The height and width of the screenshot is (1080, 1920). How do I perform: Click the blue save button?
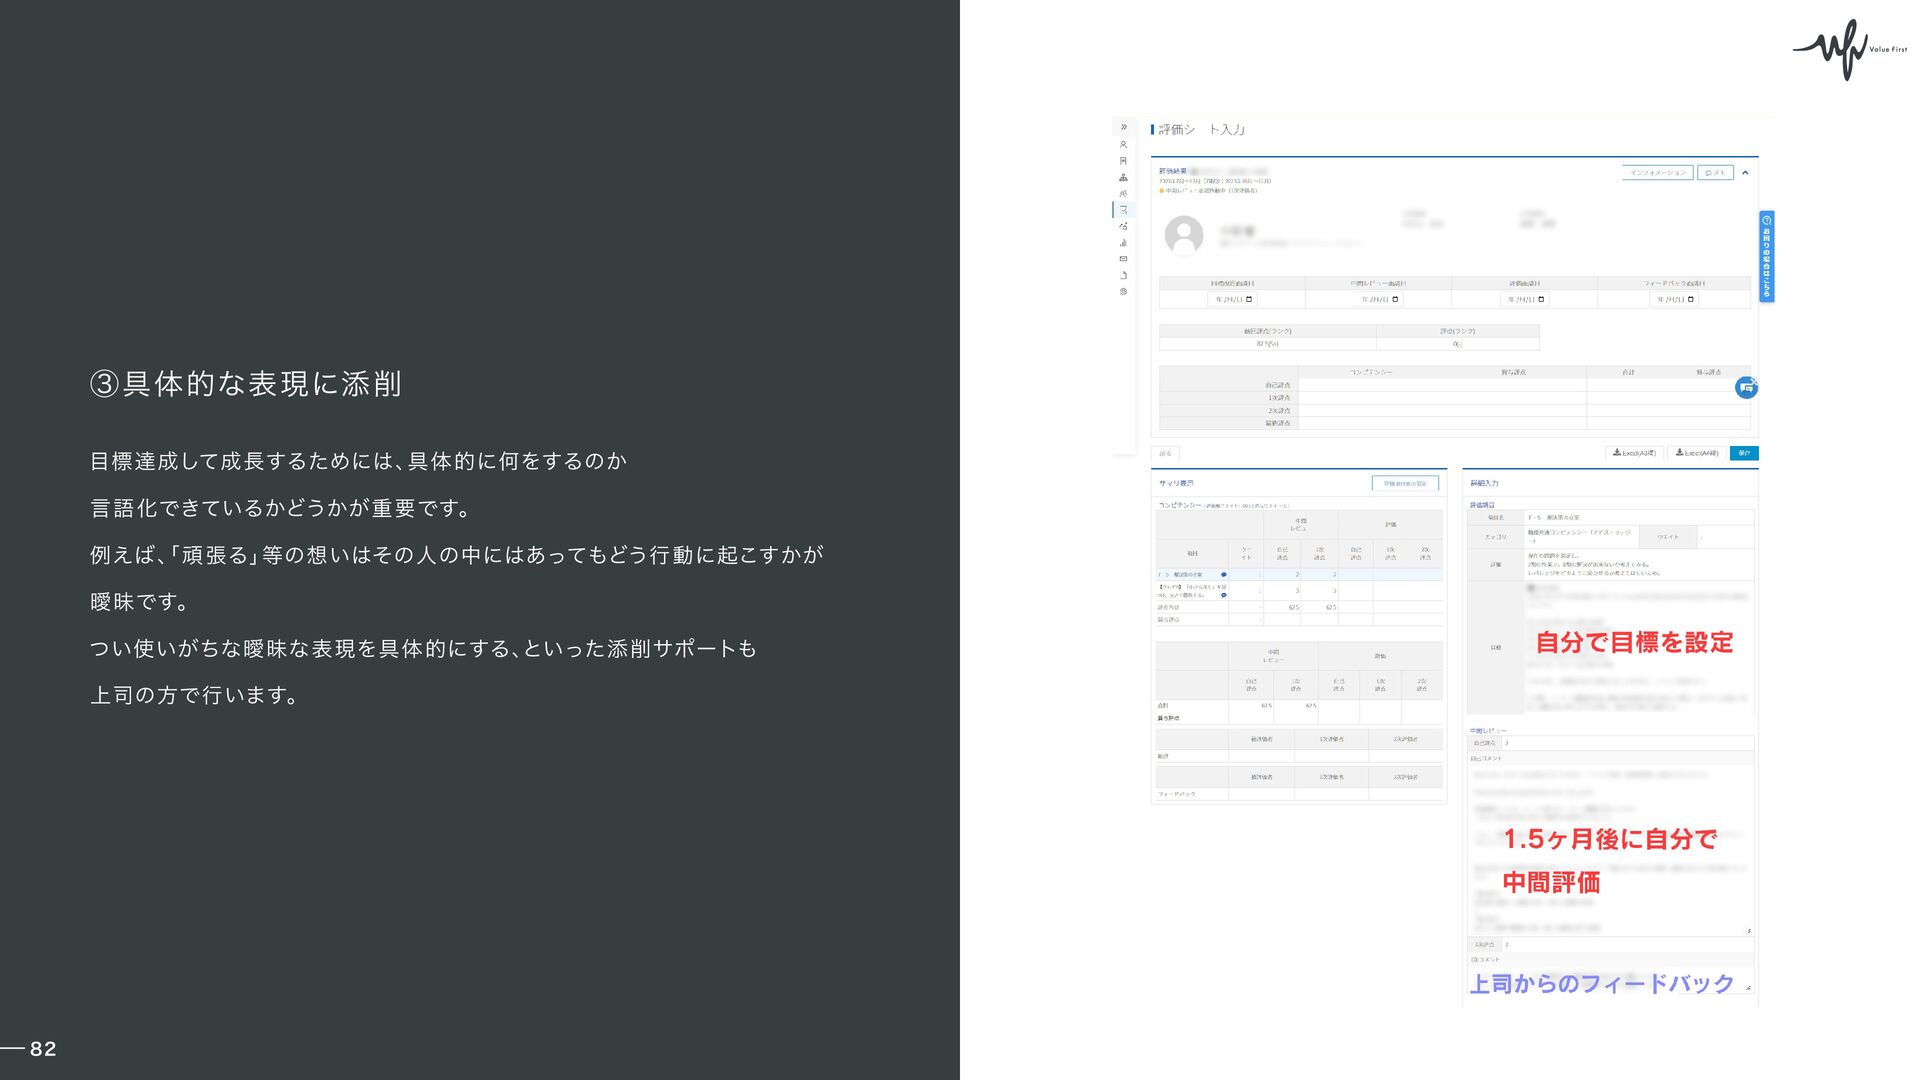point(1744,453)
